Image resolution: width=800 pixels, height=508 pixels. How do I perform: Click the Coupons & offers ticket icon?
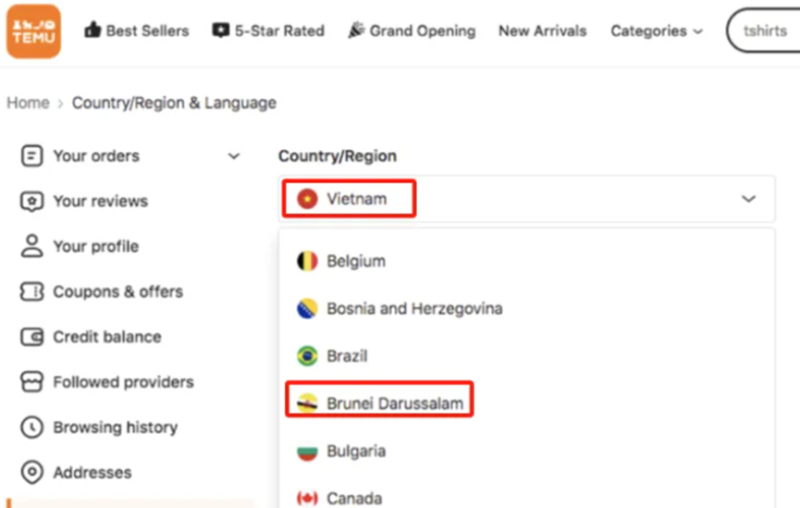pos(33,292)
